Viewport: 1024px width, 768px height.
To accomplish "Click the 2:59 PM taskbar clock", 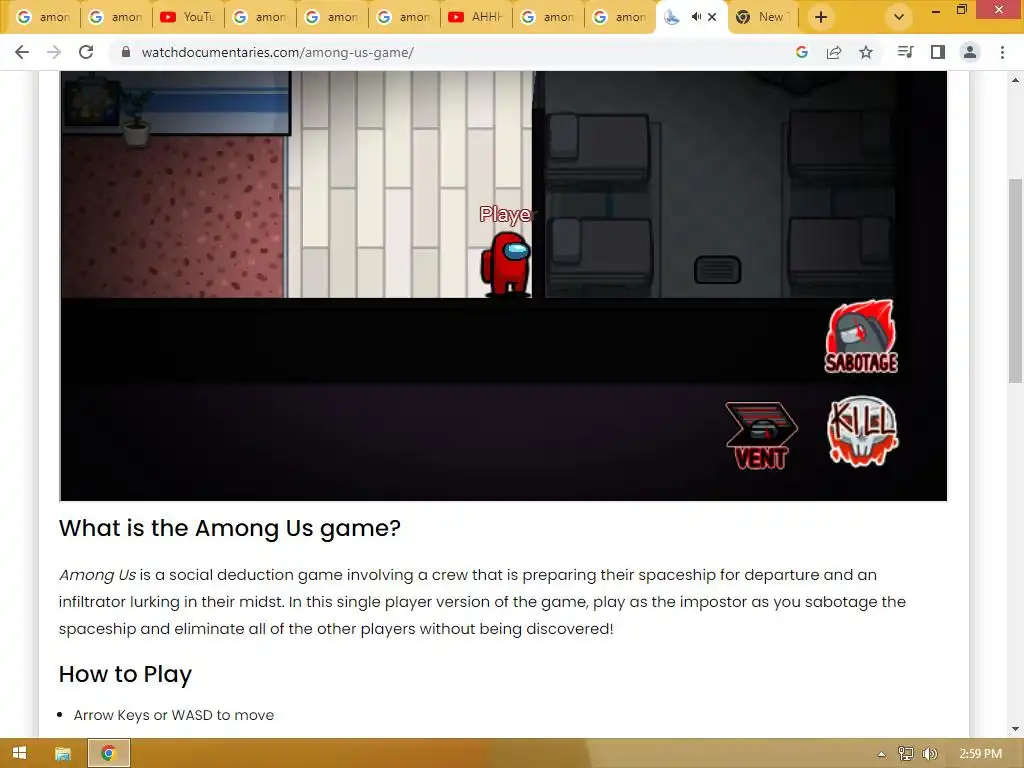I will coord(980,754).
